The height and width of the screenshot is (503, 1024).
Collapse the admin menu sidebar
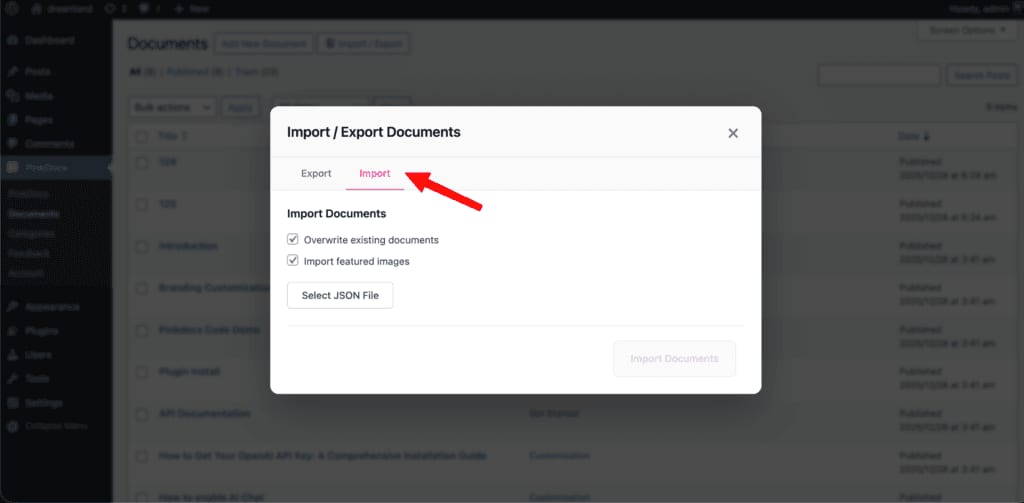(47, 427)
